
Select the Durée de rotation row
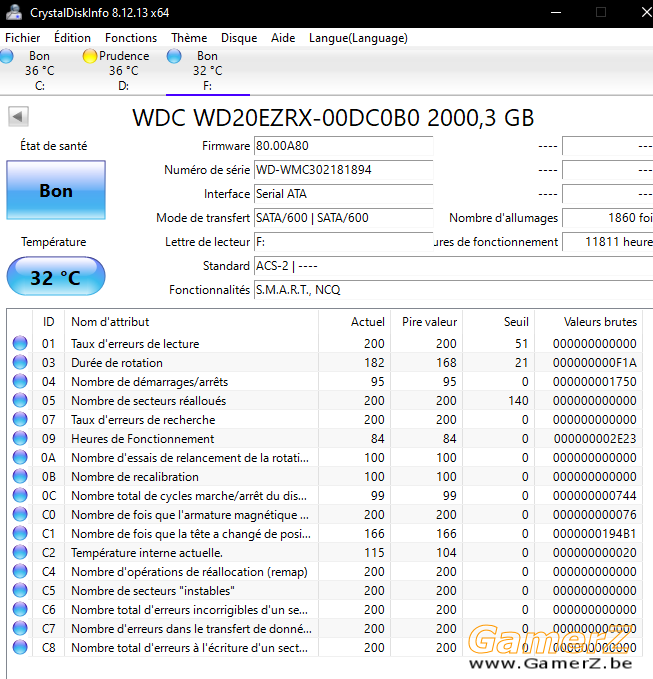point(325,362)
